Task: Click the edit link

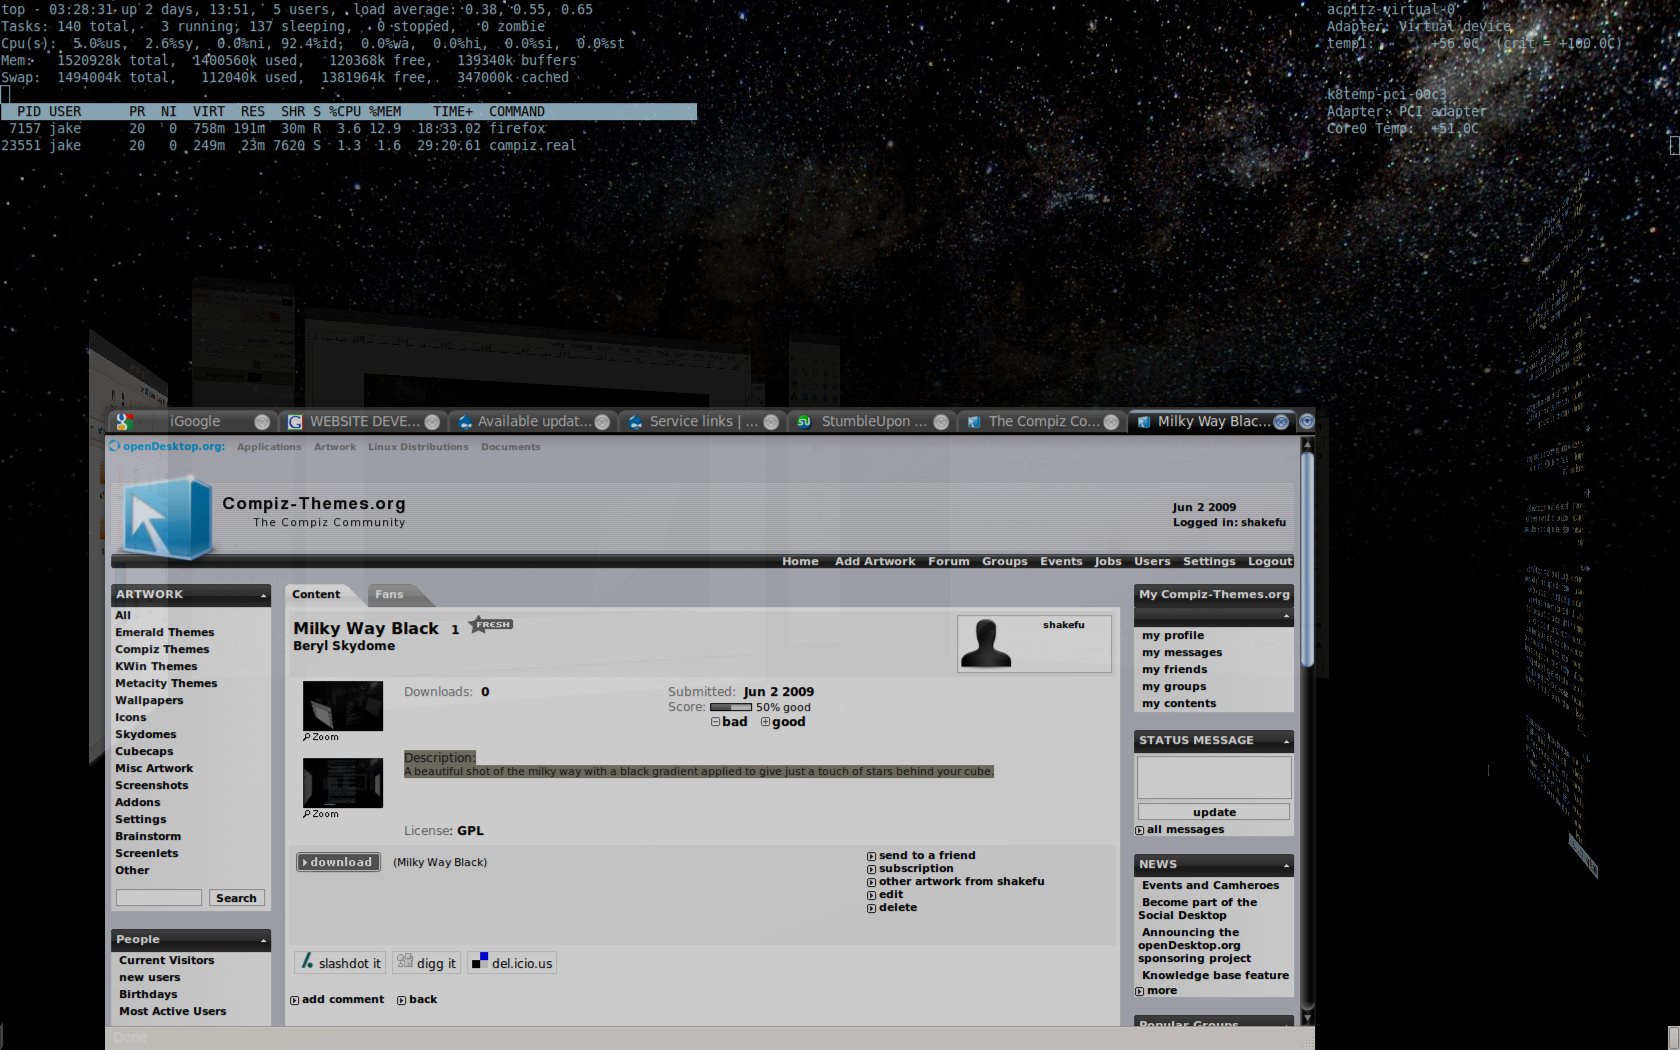Action: click(x=885, y=895)
